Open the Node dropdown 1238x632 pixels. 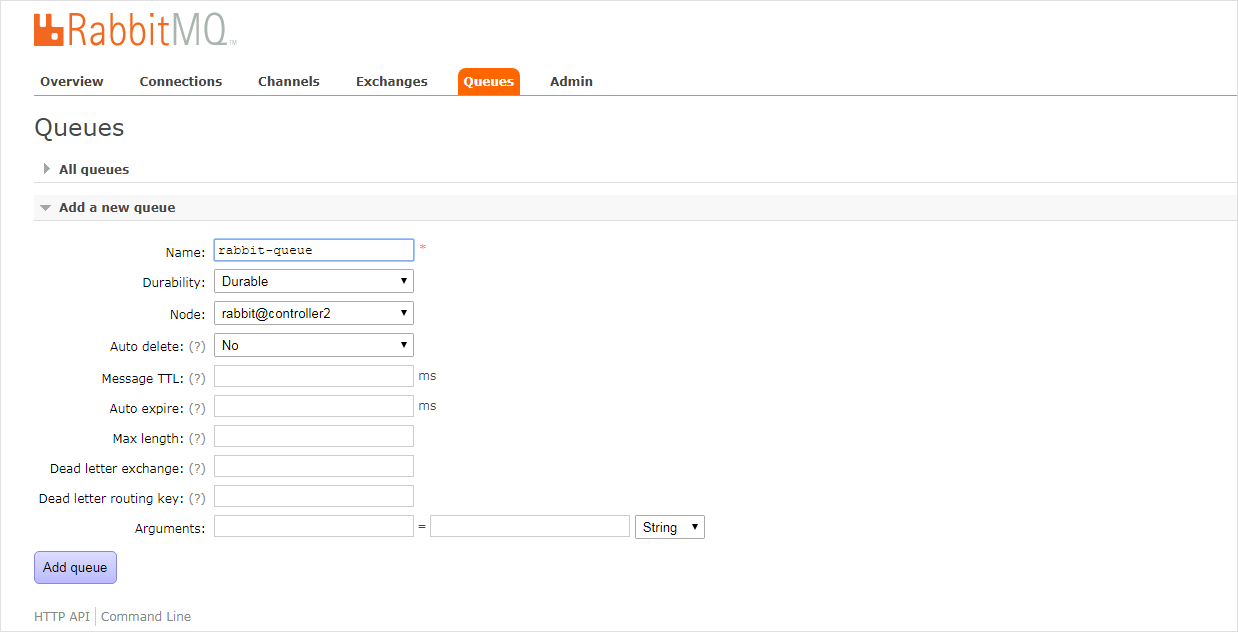(314, 314)
